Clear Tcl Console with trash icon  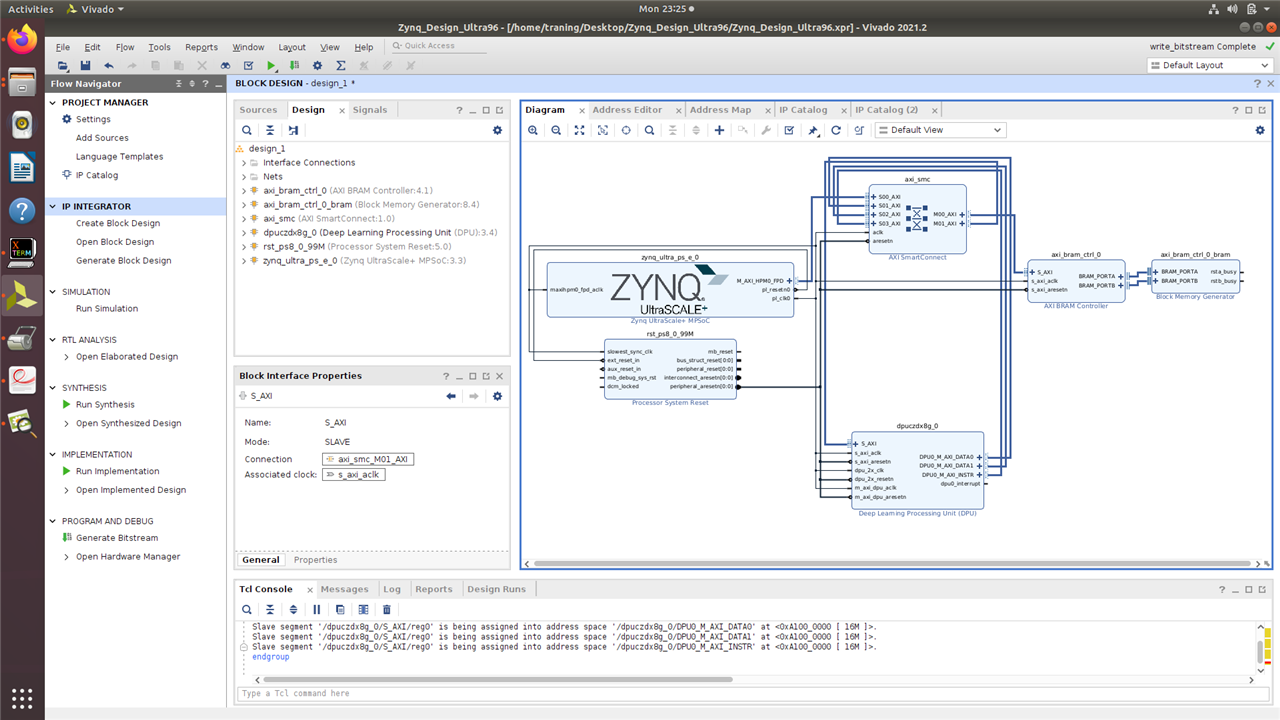(x=387, y=609)
